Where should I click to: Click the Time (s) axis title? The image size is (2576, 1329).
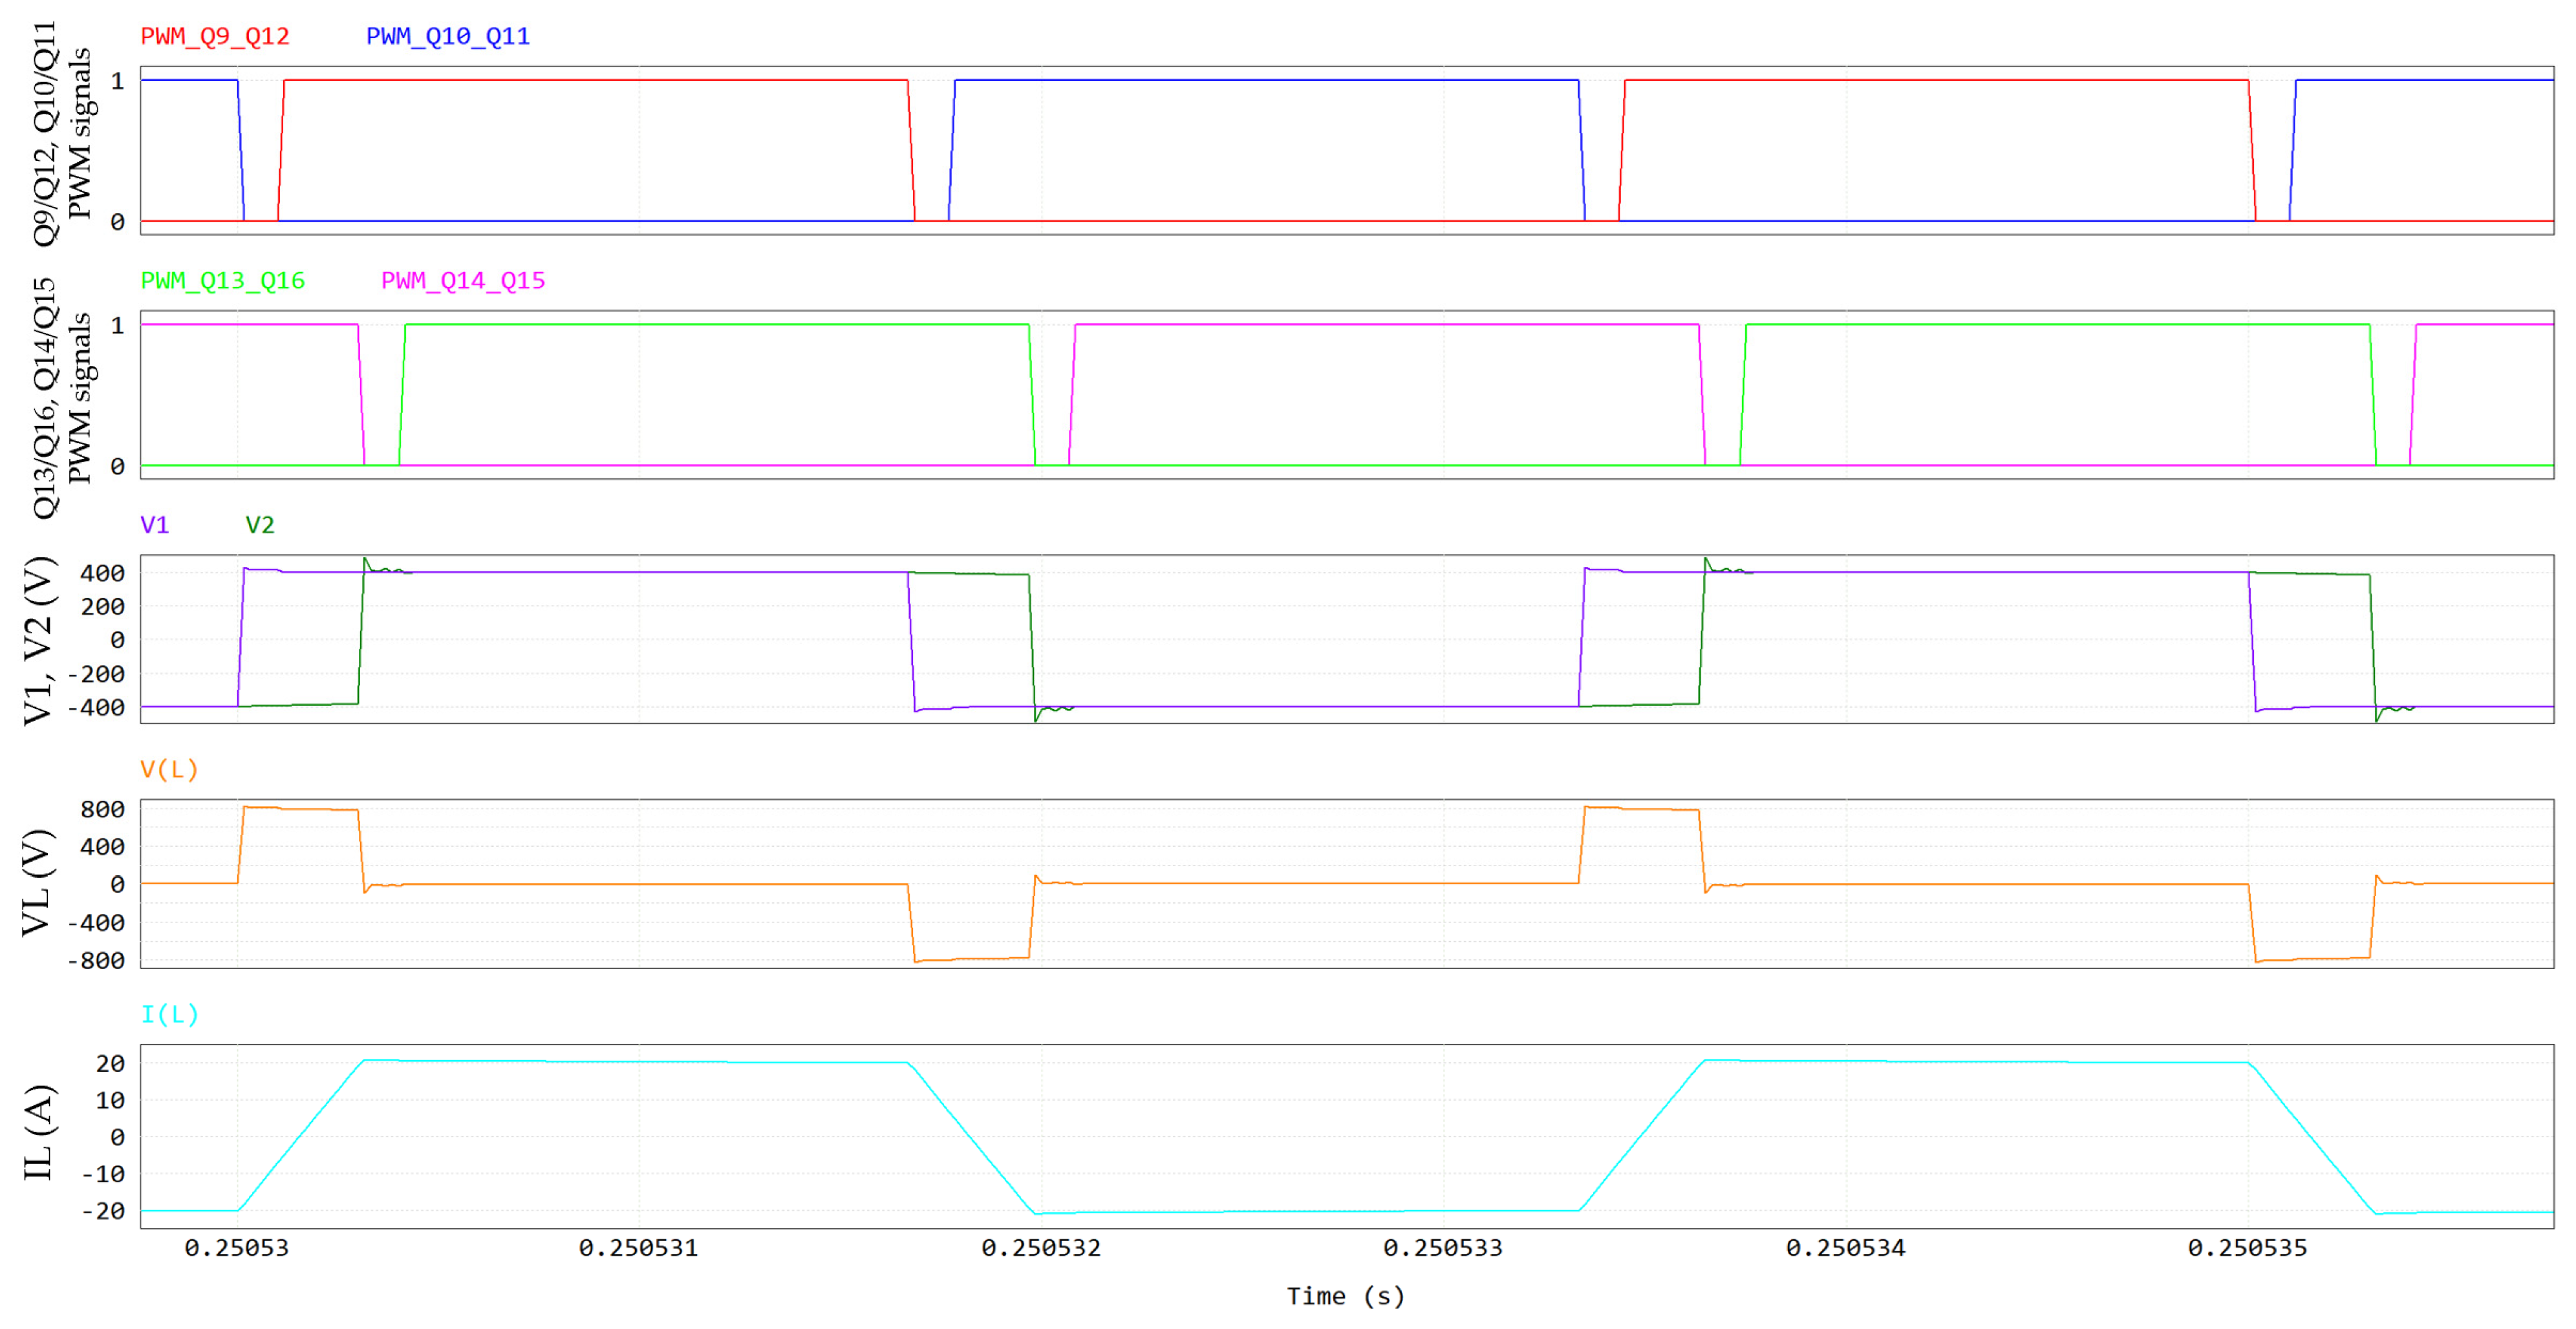(1345, 1296)
